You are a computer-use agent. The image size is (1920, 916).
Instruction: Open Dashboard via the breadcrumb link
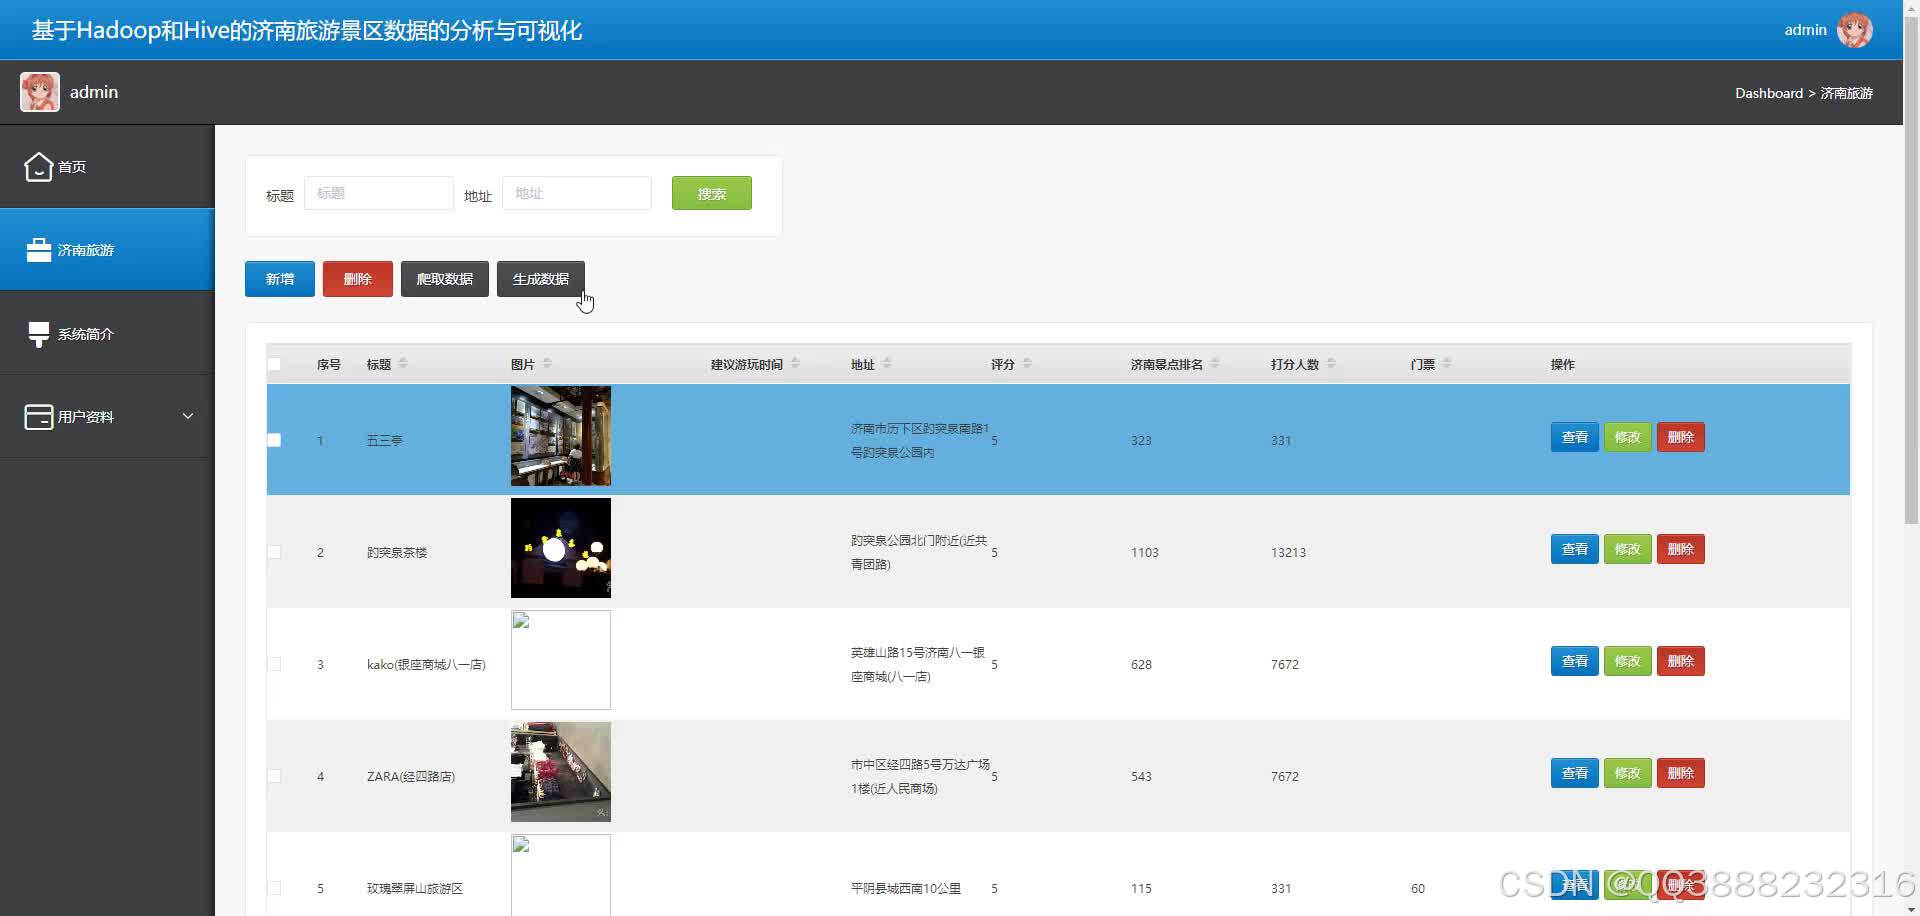[x=1768, y=93]
